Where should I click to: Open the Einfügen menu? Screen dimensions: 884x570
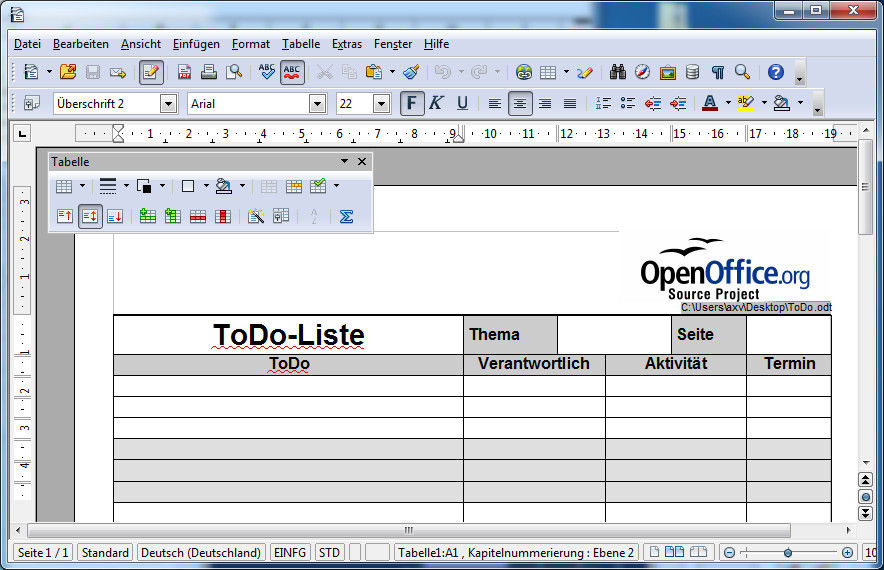pyautogui.click(x=196, y=44)
